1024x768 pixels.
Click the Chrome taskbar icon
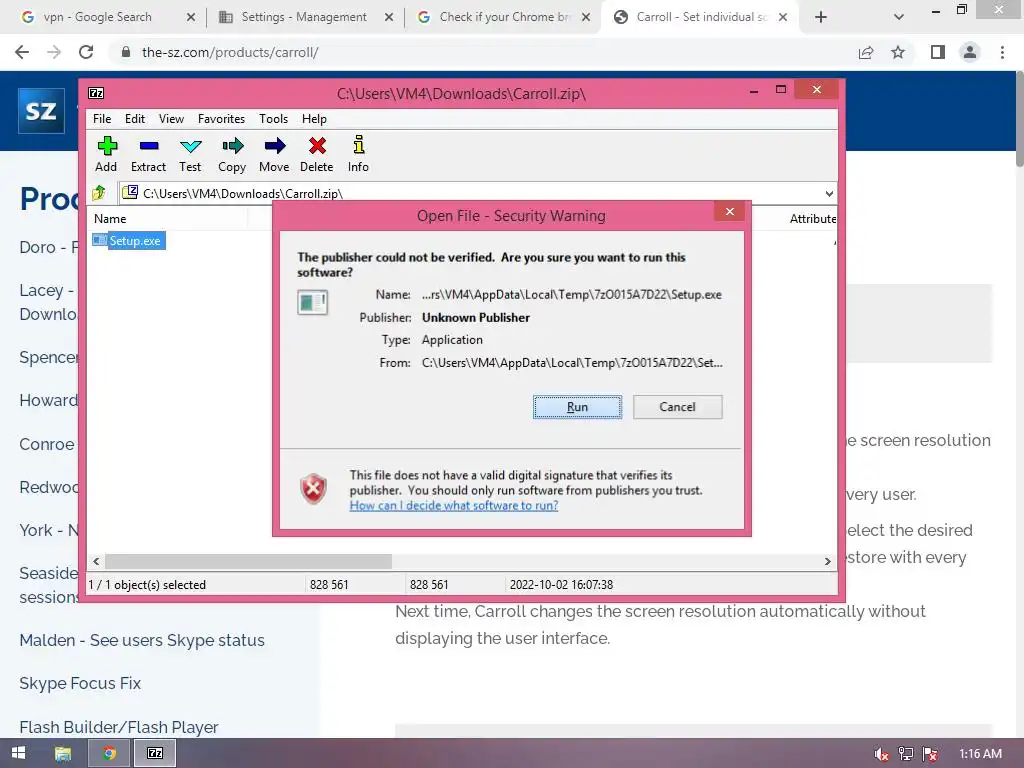(x=109, y=753)
